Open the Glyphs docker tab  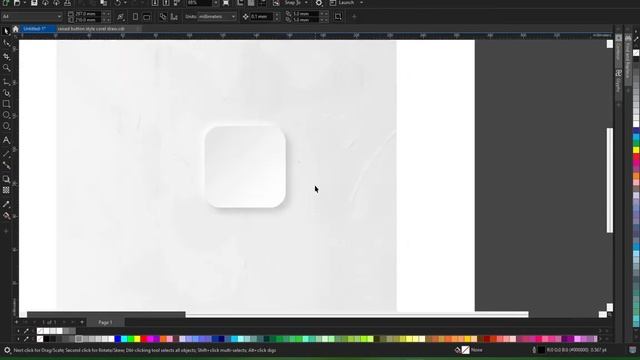(x=619, y=82)
